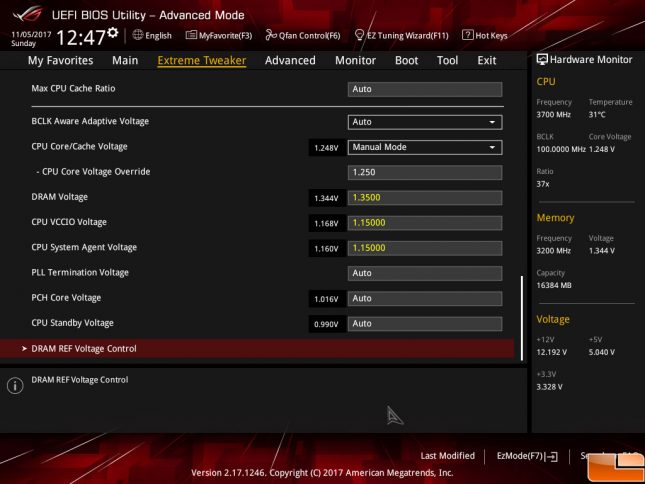Click the 0.990V Standby Voltage readout
Viewport: 645px width, 484px height.
tap(327, 324)
